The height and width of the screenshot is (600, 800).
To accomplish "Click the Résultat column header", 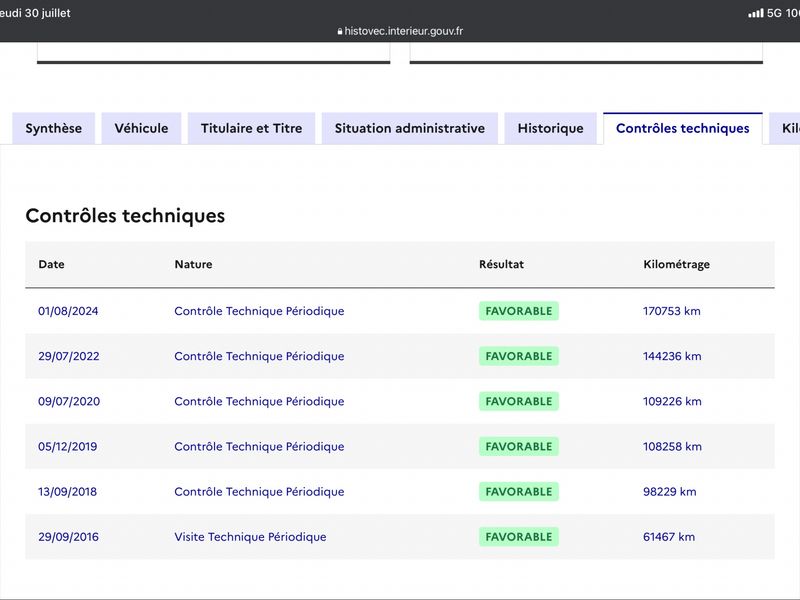I will 501,264.
